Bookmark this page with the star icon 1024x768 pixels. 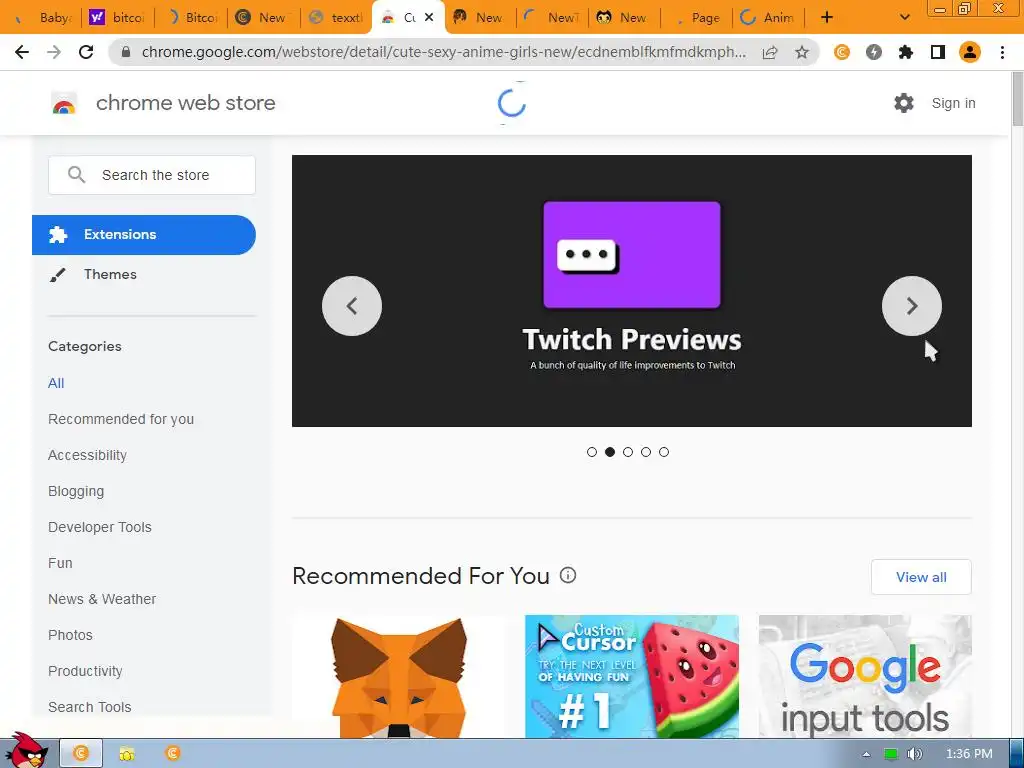pos(802,52)
